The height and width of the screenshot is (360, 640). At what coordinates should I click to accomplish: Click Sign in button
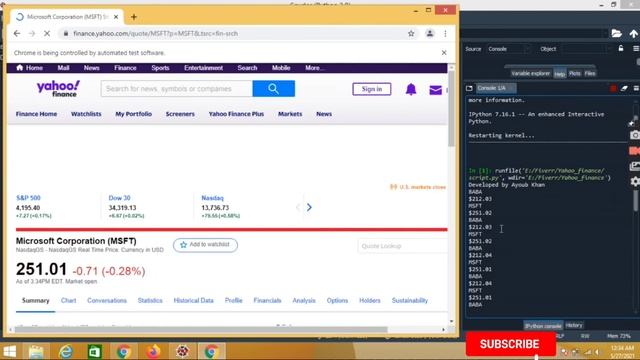[x=372, y=89]
